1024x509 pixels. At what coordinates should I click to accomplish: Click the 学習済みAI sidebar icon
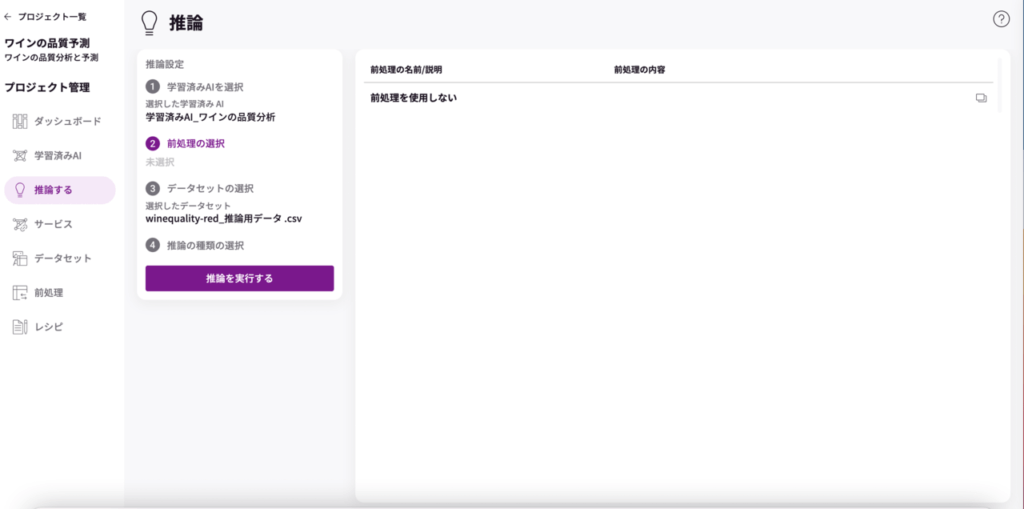click(20, 156)
